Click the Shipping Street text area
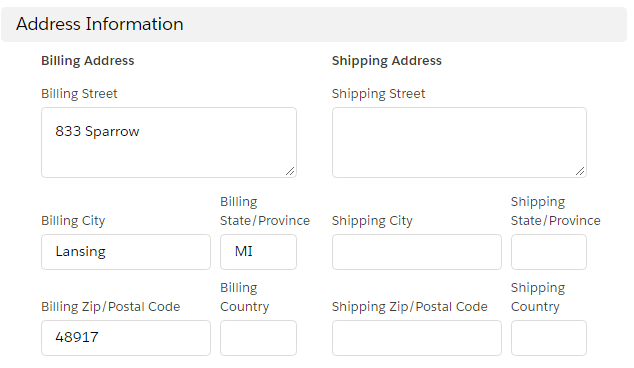The width and height of the screenshot is (634, 368). click(459, 142)
